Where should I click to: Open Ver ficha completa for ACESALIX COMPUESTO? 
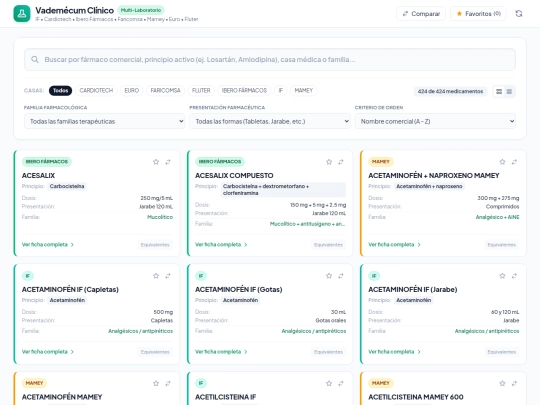coord(221,245)
